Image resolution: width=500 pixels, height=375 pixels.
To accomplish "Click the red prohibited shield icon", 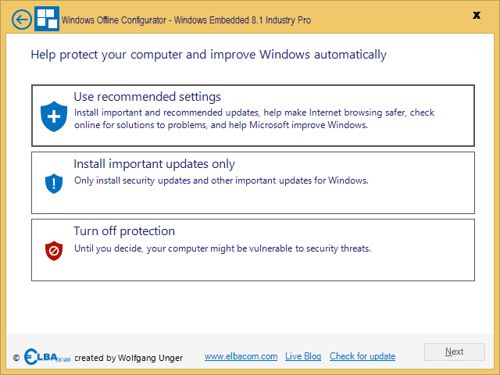I will pyautogui.click(x=54, y=251).
